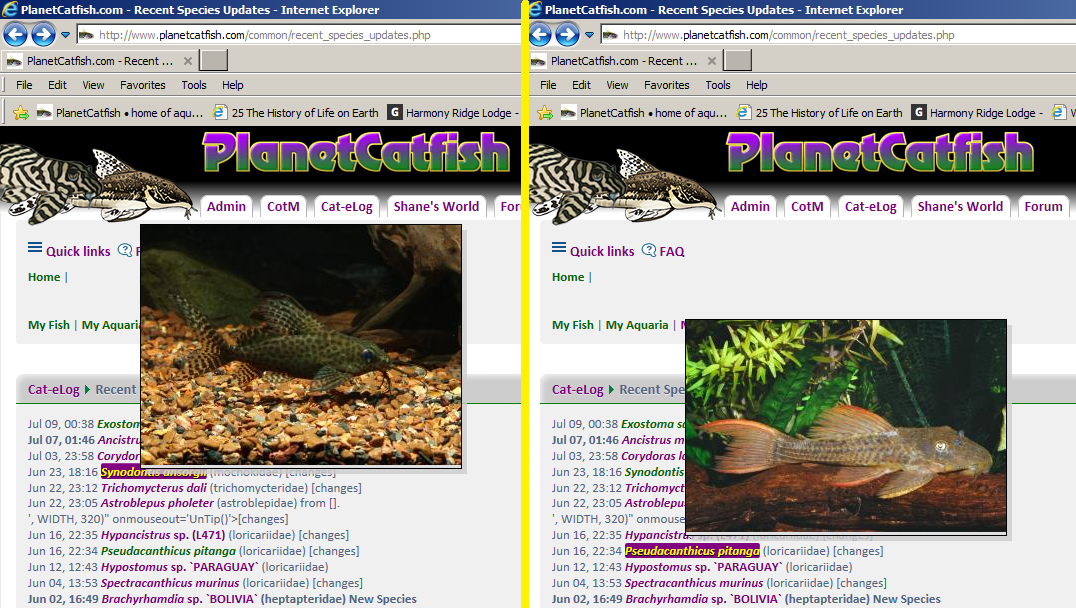Click add-to-favorites star in right window
Screen dimensions: 1076x608
(x=546, y=113)
